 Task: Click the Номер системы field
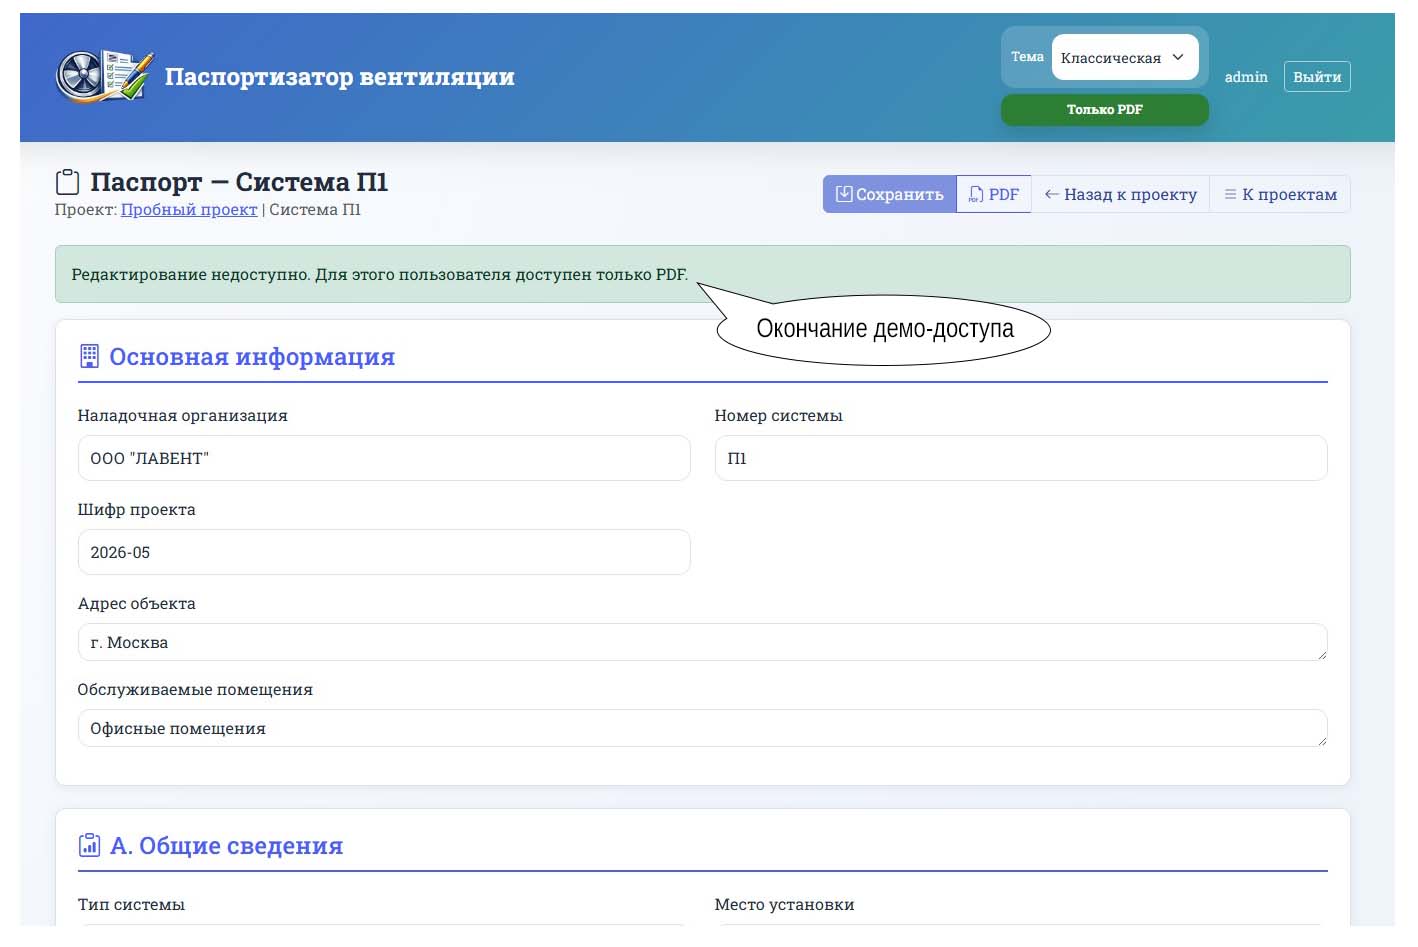(x=1021, y=458)
